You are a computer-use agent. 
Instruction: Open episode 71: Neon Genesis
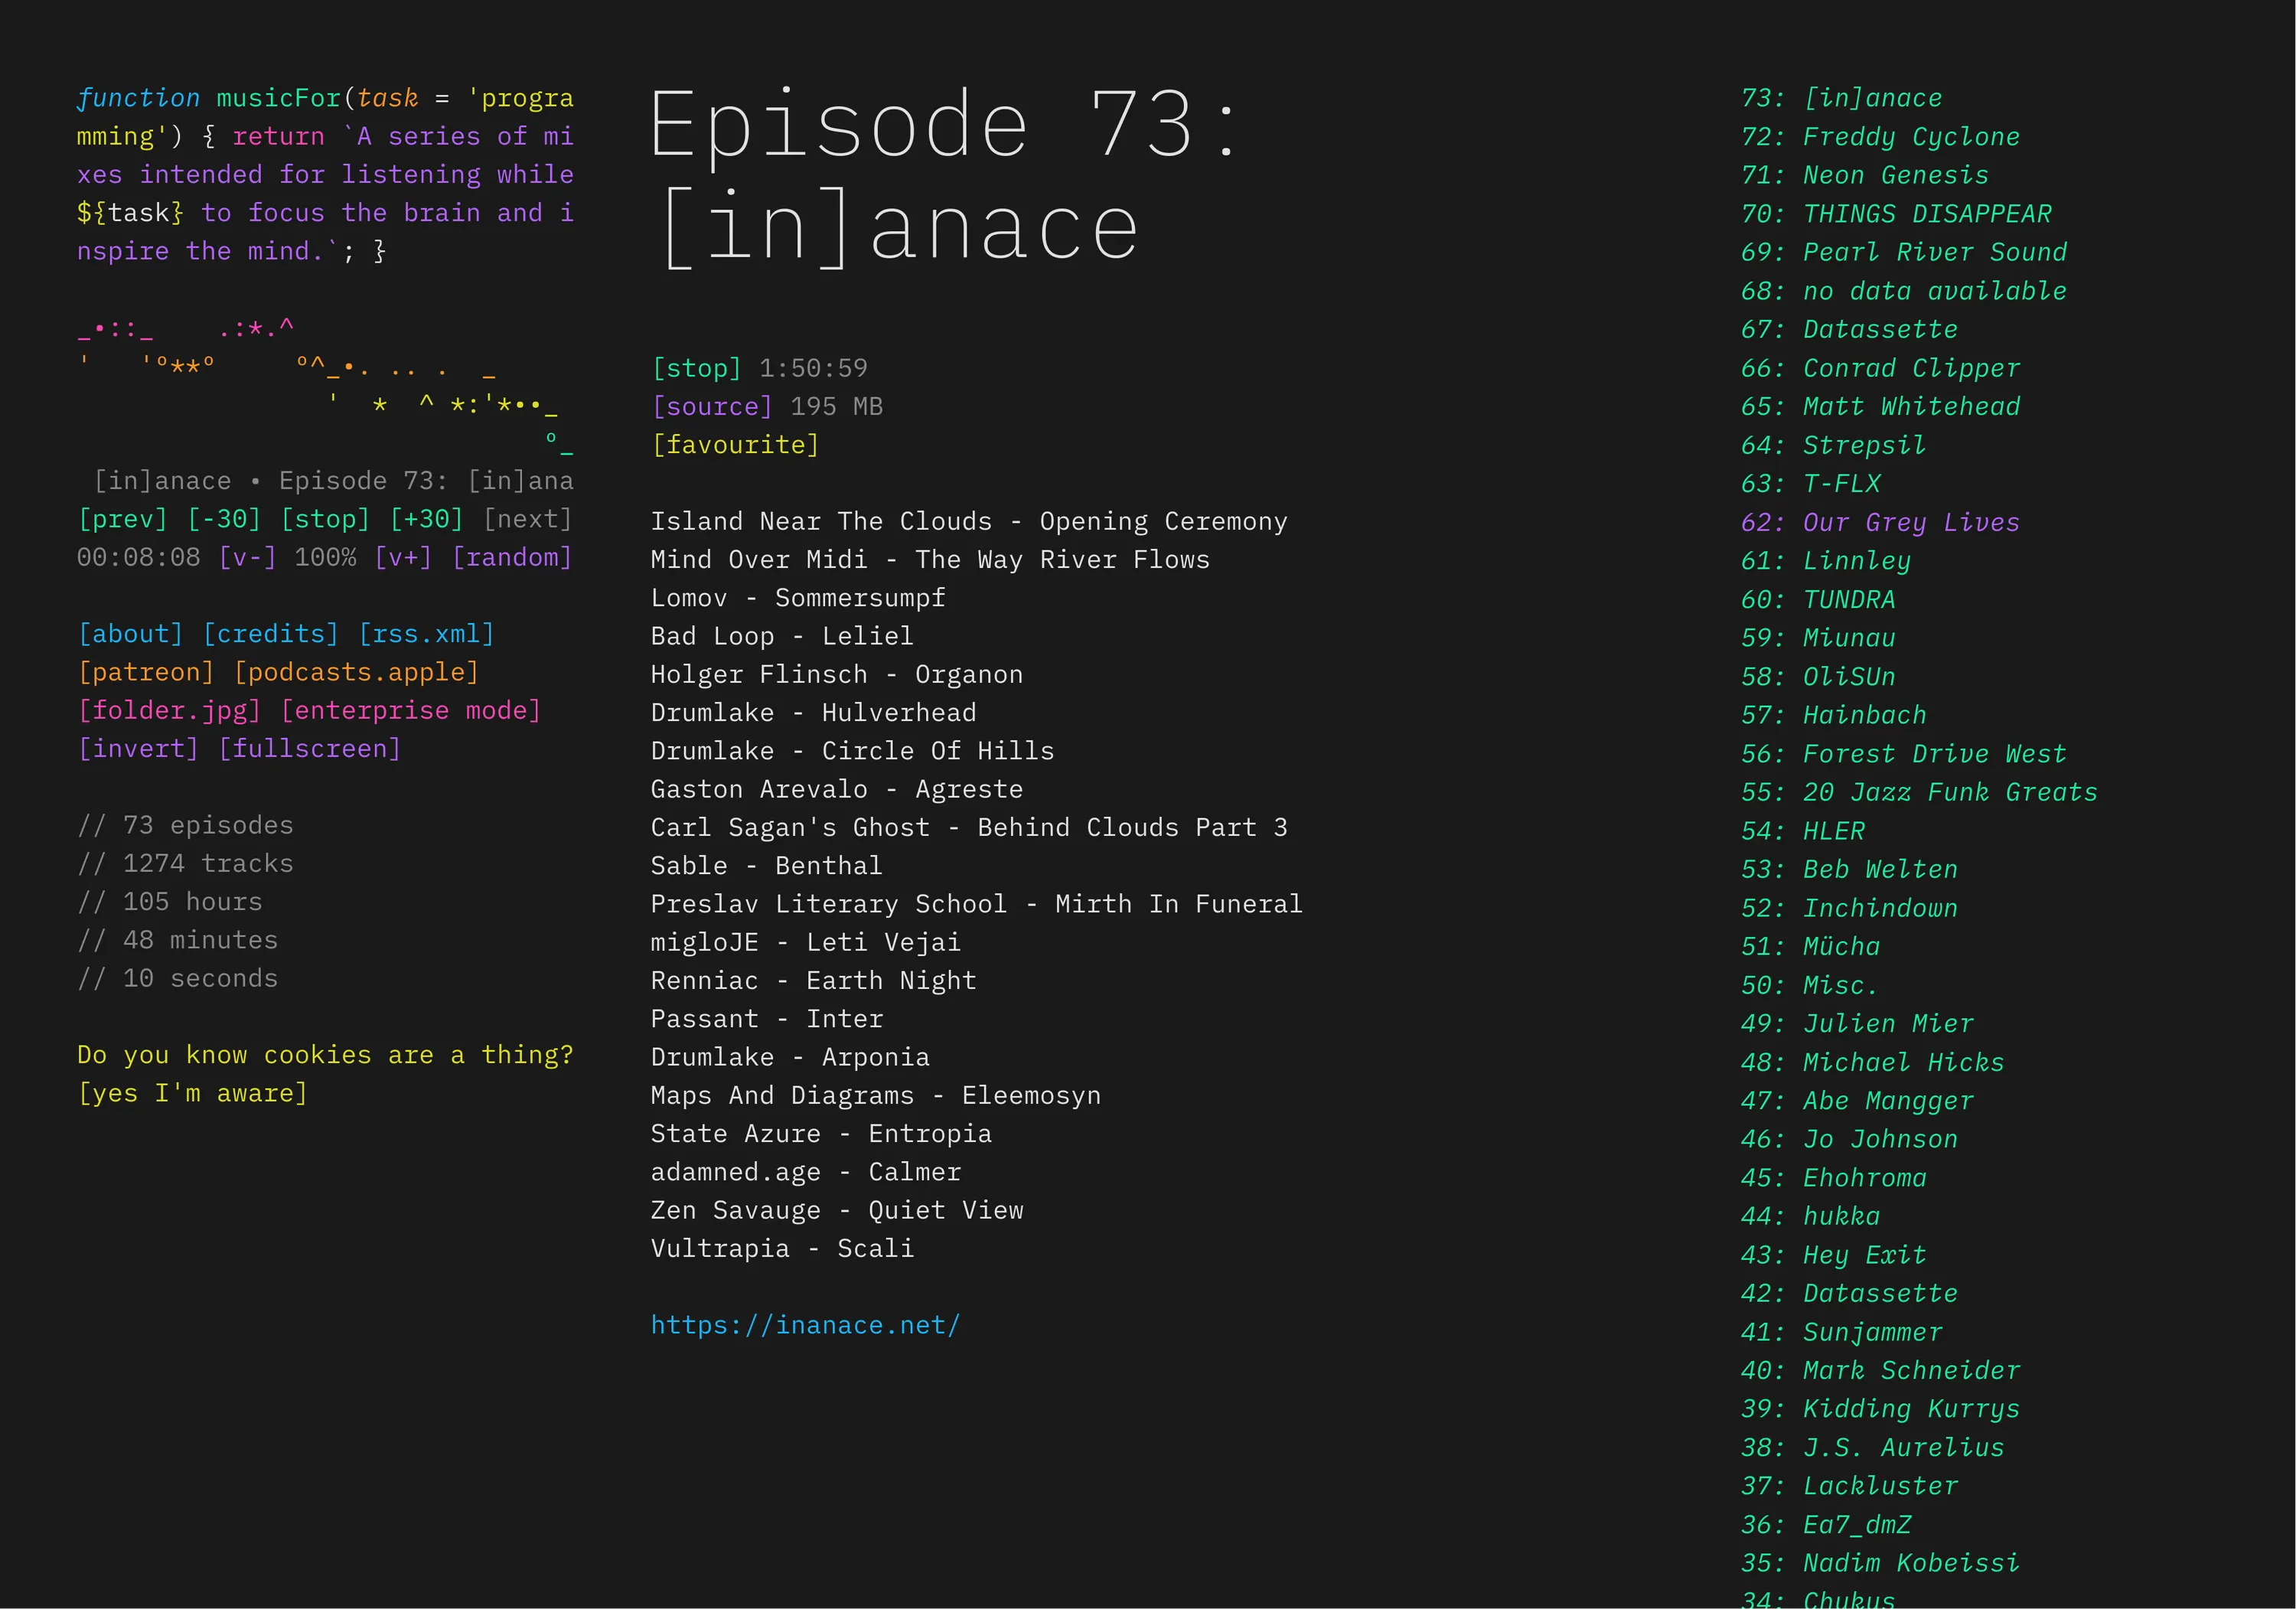tap(1865, 175)
